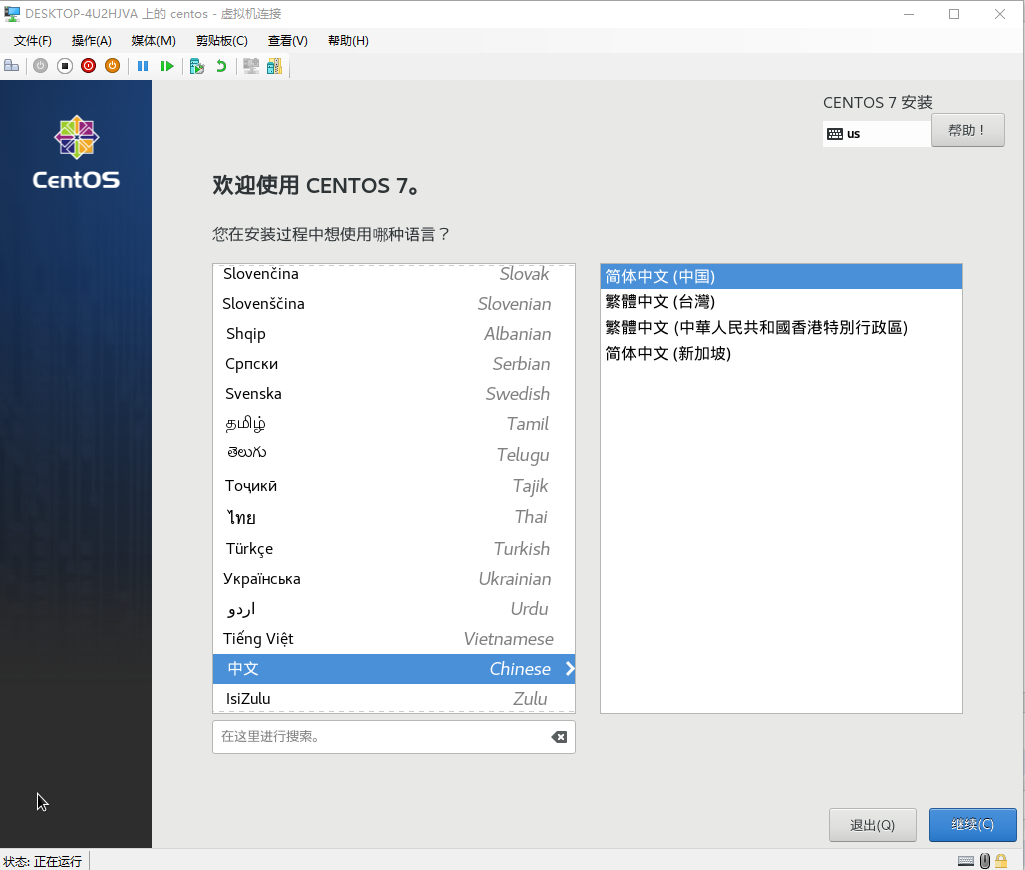This screenshot has width=1025, height=870.
Task: Select the Thai language row
Action: (x=394, y=517)
